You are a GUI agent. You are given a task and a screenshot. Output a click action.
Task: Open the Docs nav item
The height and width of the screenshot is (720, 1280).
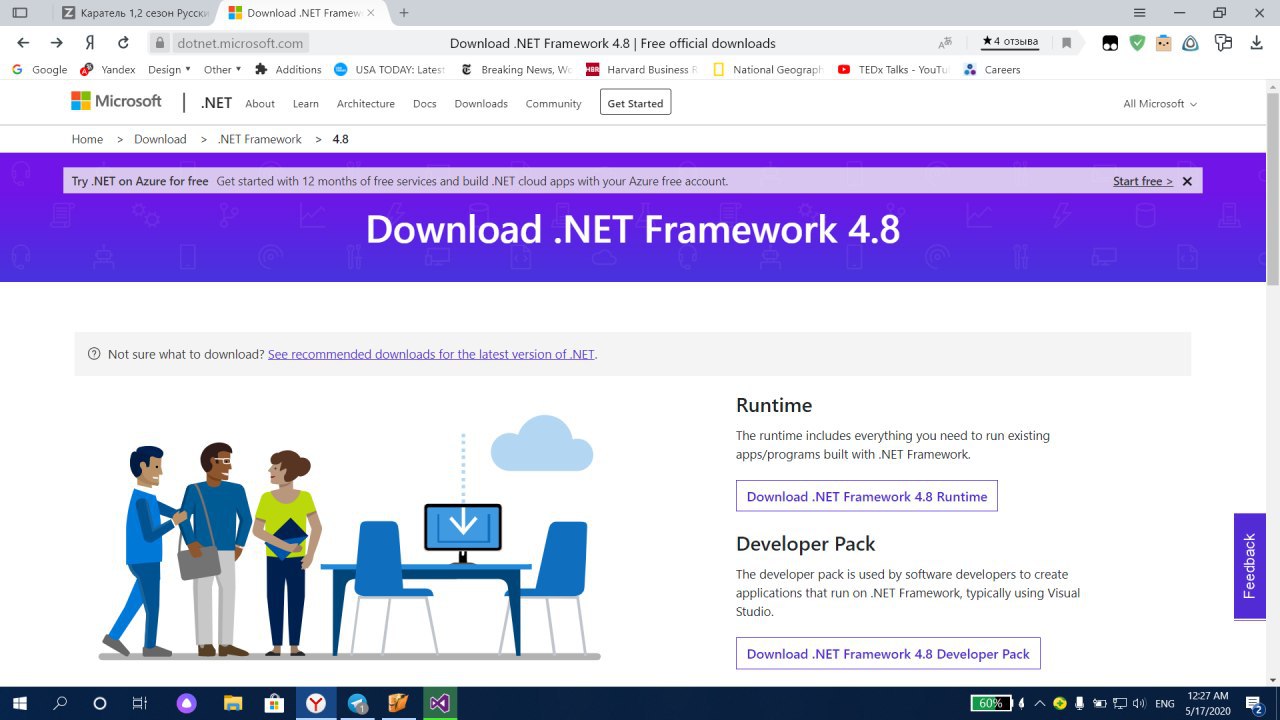[425, 104]
